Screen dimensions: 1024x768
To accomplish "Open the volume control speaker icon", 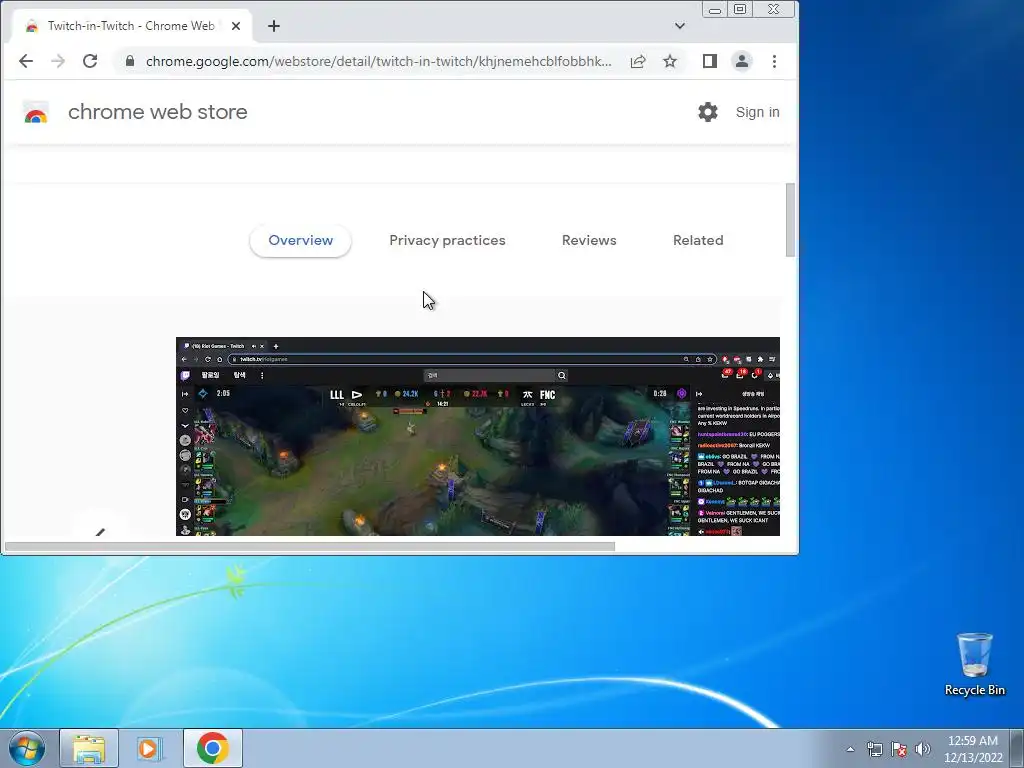I will (922, 749).
